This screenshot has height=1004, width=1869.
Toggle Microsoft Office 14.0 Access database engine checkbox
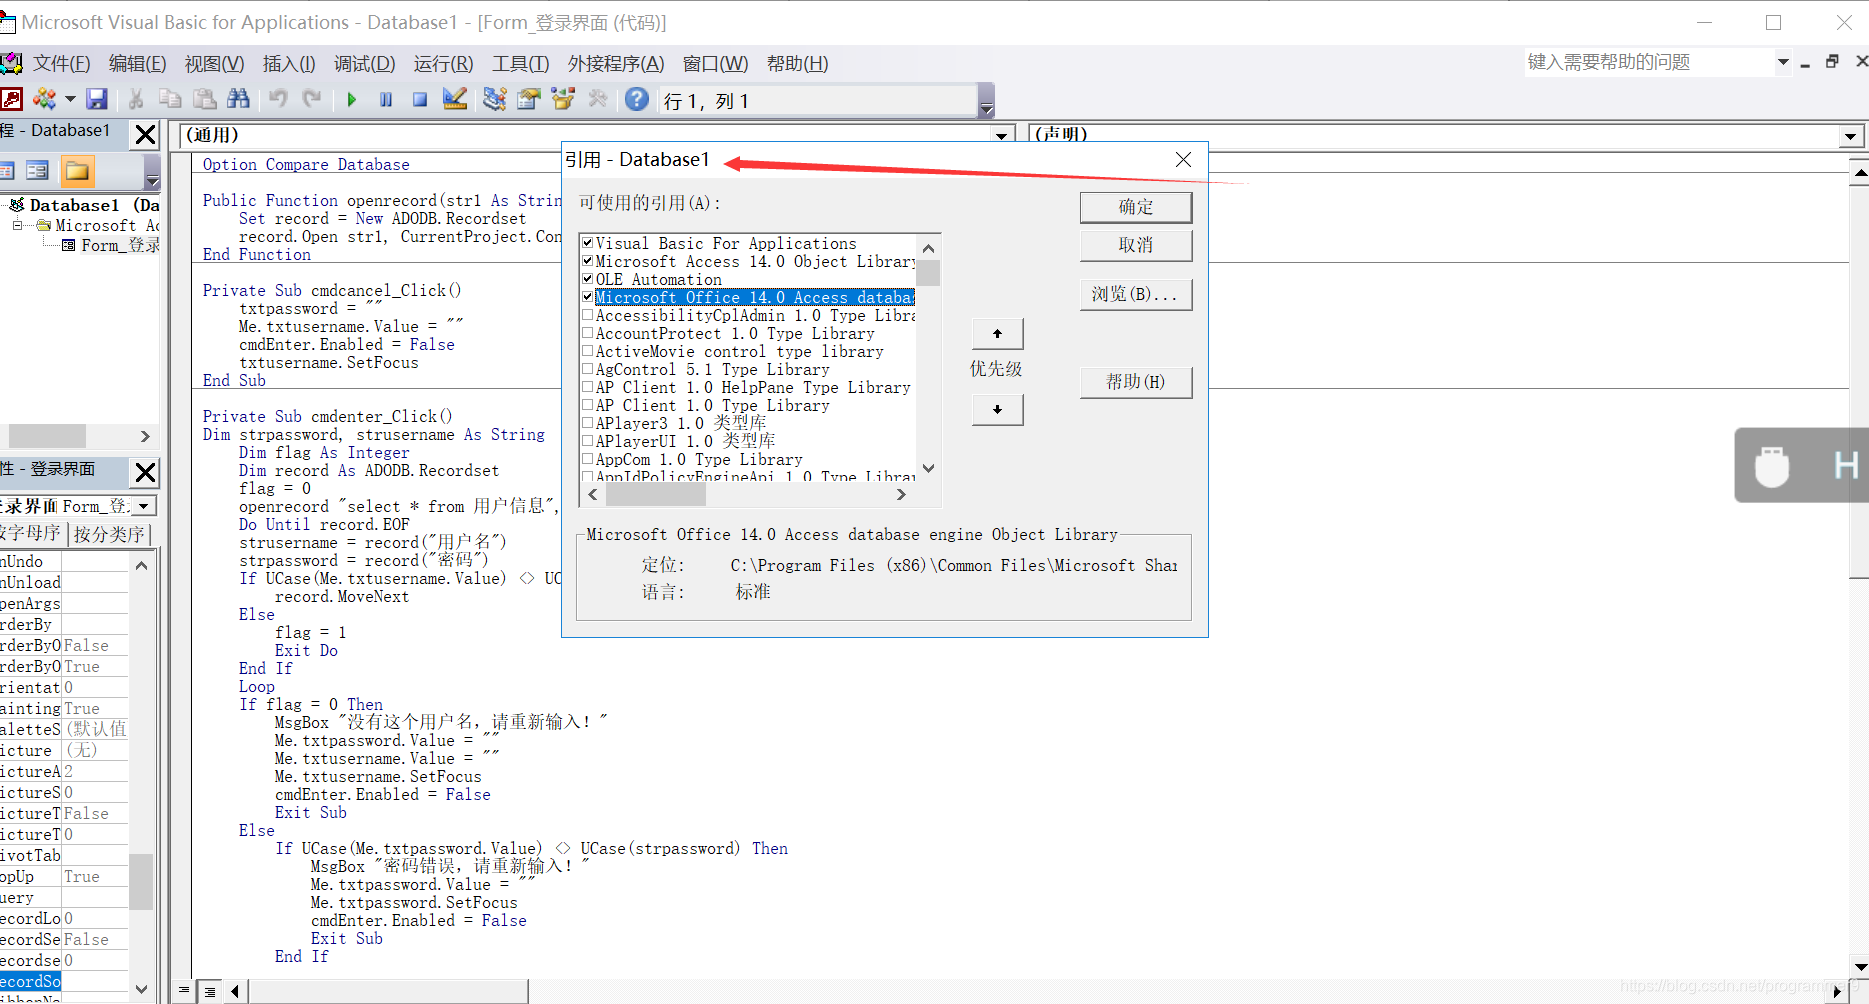point(588,297)
